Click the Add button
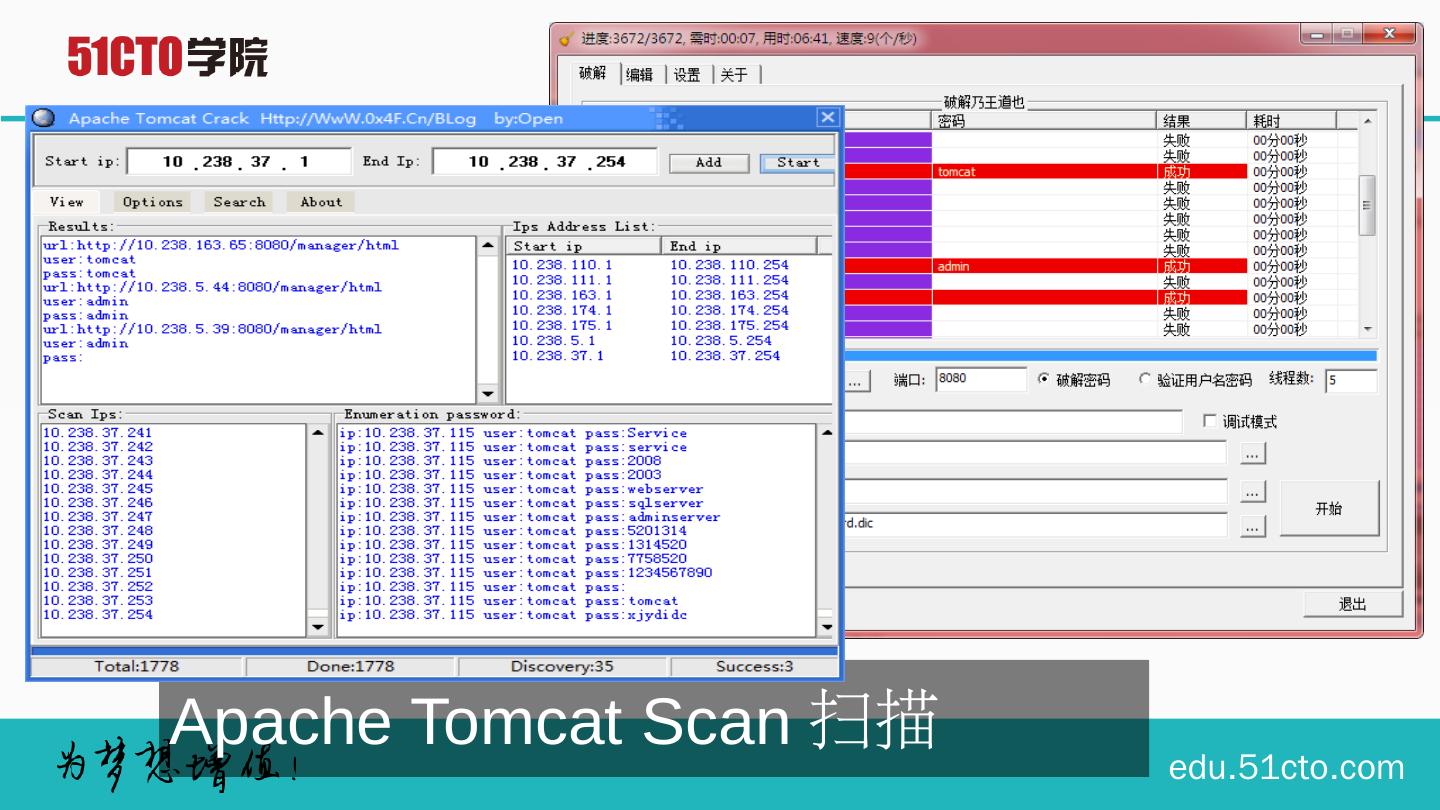Viewport: 1440px width, 810px height. tap(709, 162)
